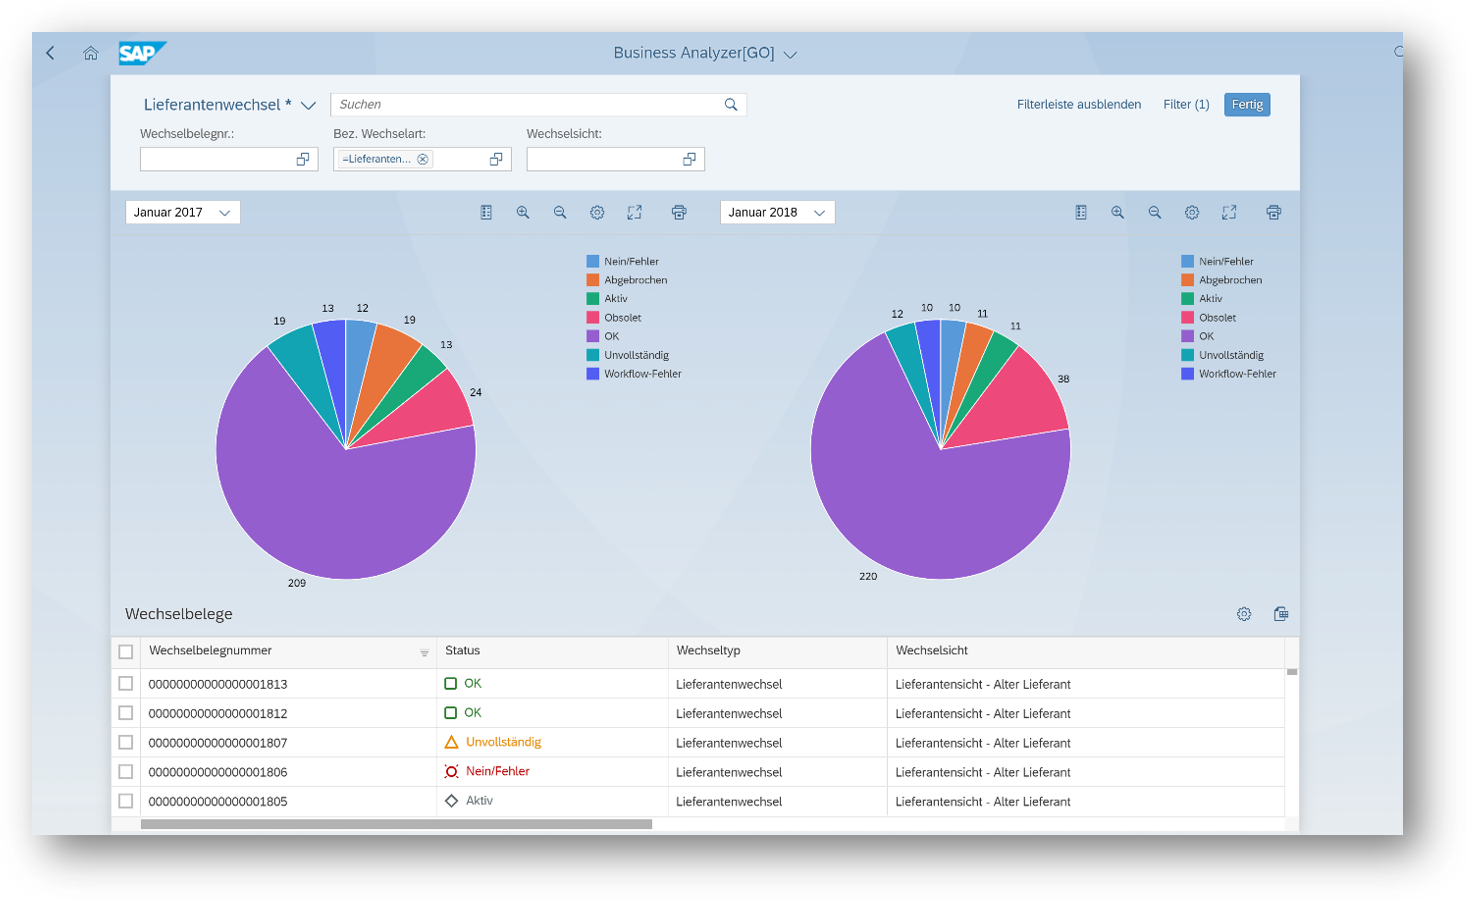Zoom out on the Januar 2018 chart
The width and height of the screenshot is (1467, 899).
tap(1155, 212)
